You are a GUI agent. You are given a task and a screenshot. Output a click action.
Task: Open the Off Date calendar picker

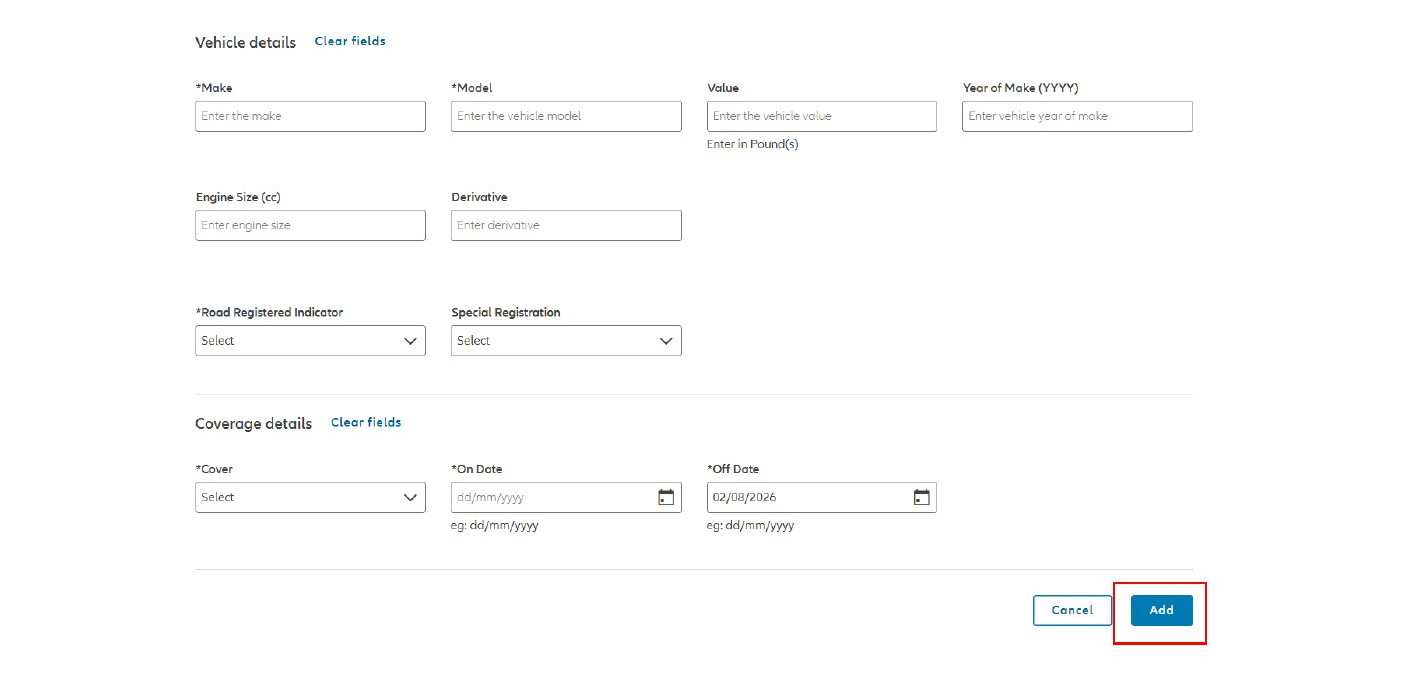pos(922,498)
